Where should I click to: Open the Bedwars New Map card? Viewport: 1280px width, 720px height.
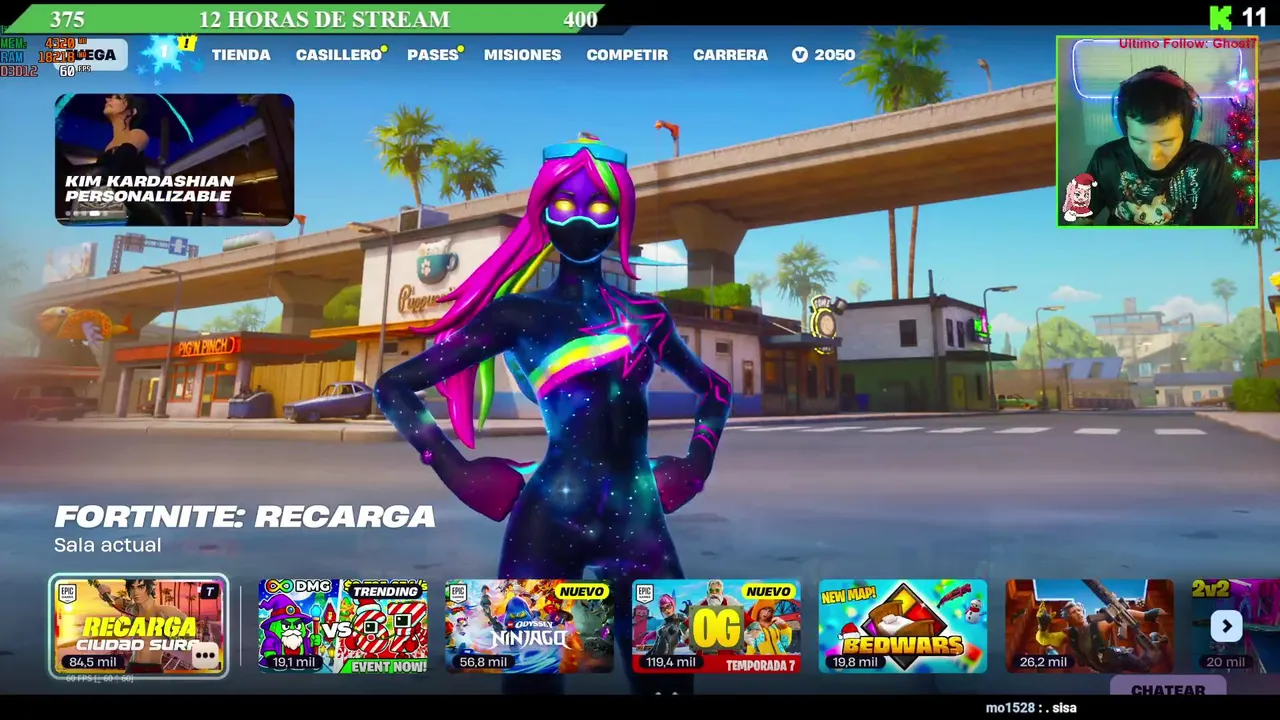pyautogui.click(x=903, y=626)
